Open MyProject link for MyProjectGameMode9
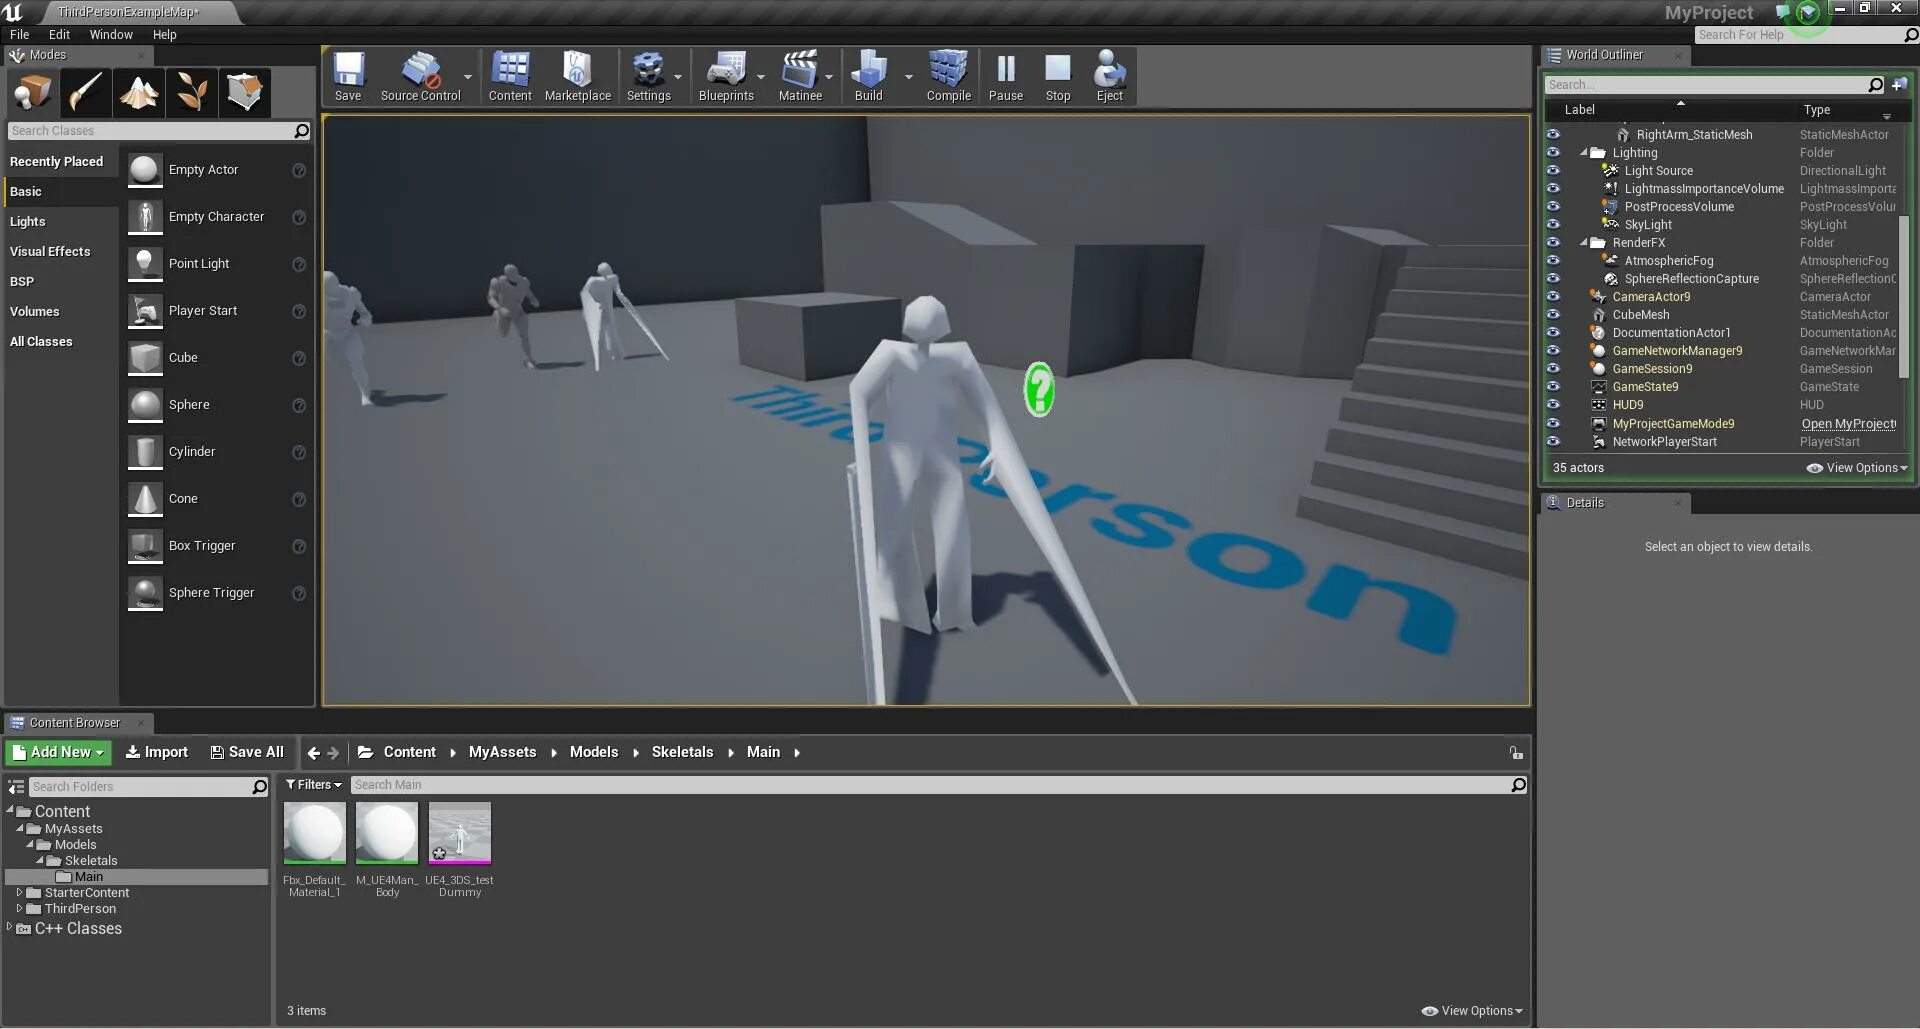1920x1029 pixels. pos(1849,424)
